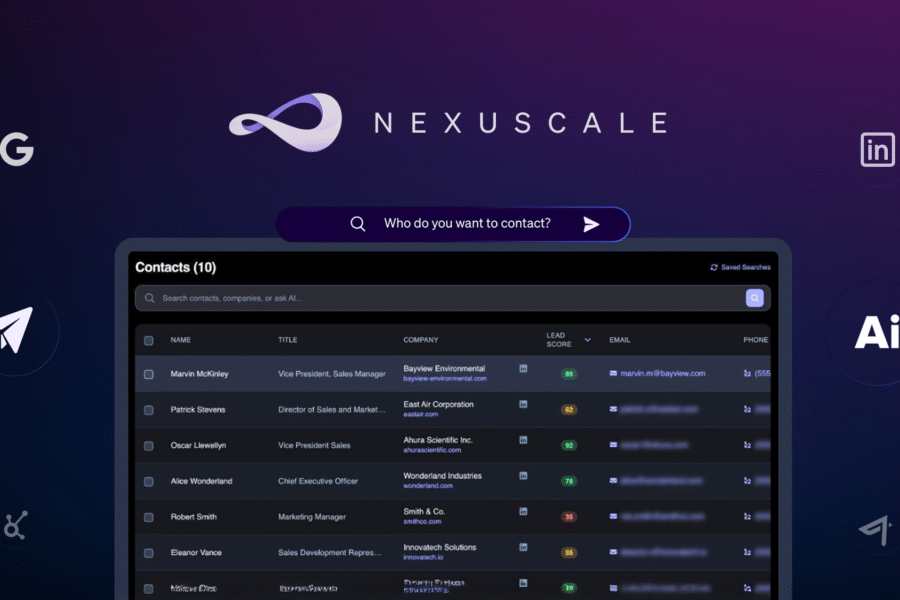Click the email envelope icon for Marvin McKinley

click(x=613, y=373)
